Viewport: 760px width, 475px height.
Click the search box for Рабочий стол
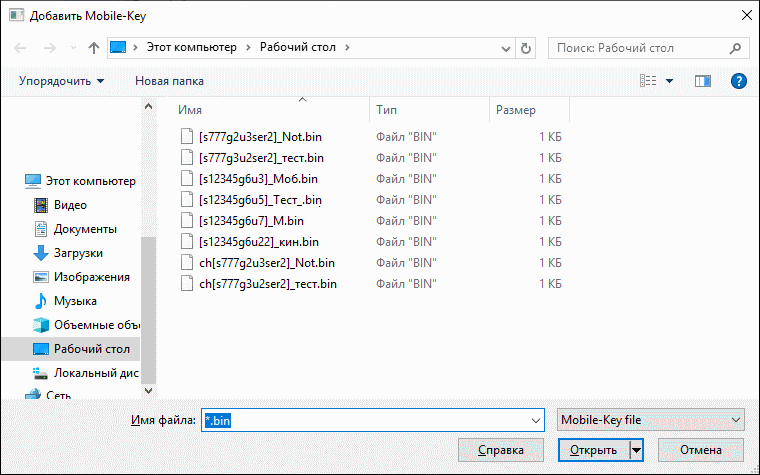[x=640, y=47]
